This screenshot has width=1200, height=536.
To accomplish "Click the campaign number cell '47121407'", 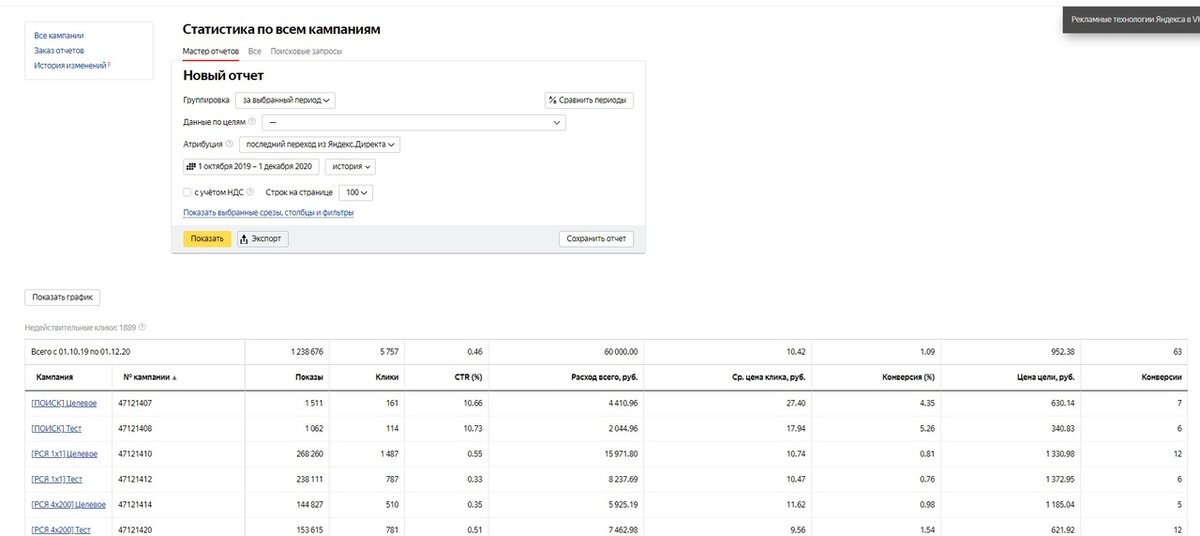I will tap(135, 403).
